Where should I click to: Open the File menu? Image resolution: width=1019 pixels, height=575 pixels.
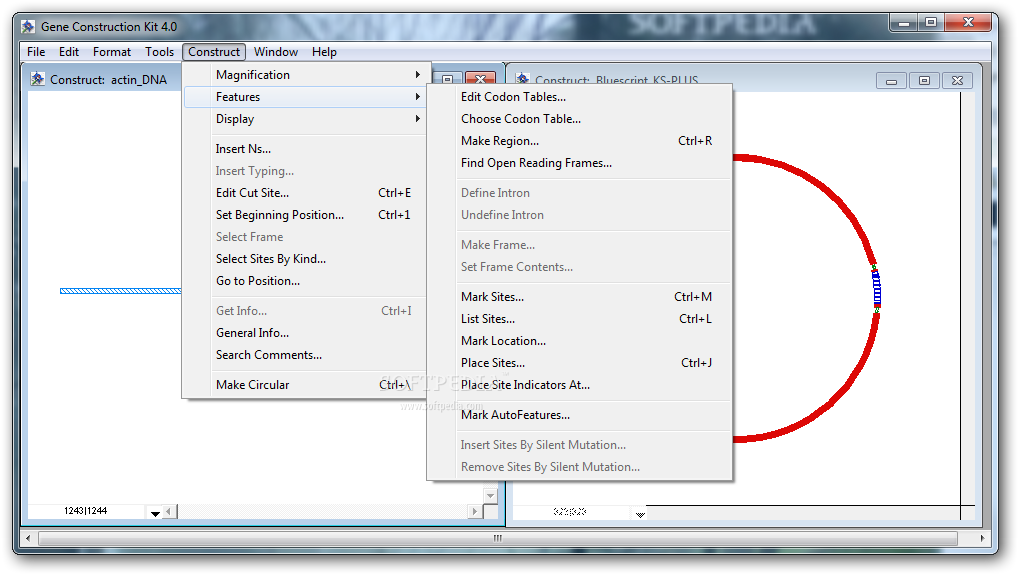(36, 52)
